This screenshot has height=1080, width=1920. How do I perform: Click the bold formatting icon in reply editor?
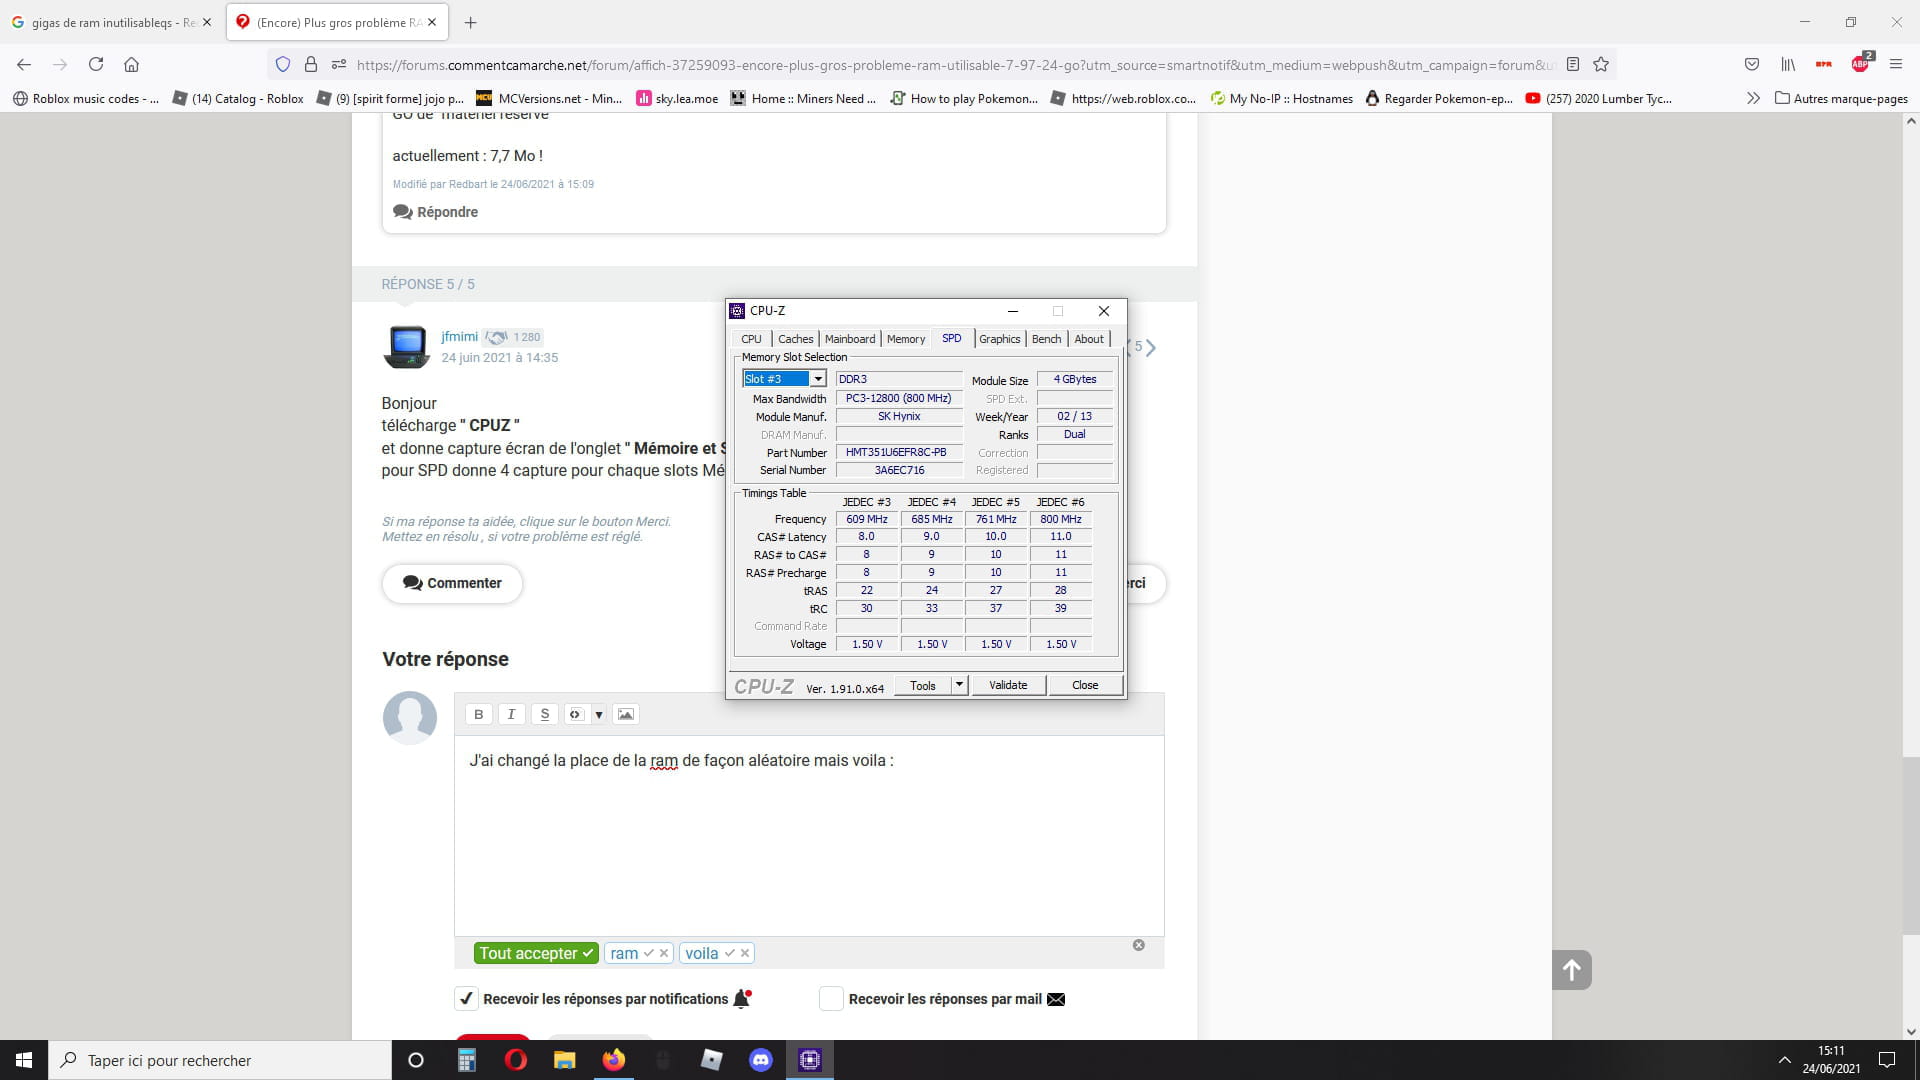pyautogui.click(x=478, y=714)
